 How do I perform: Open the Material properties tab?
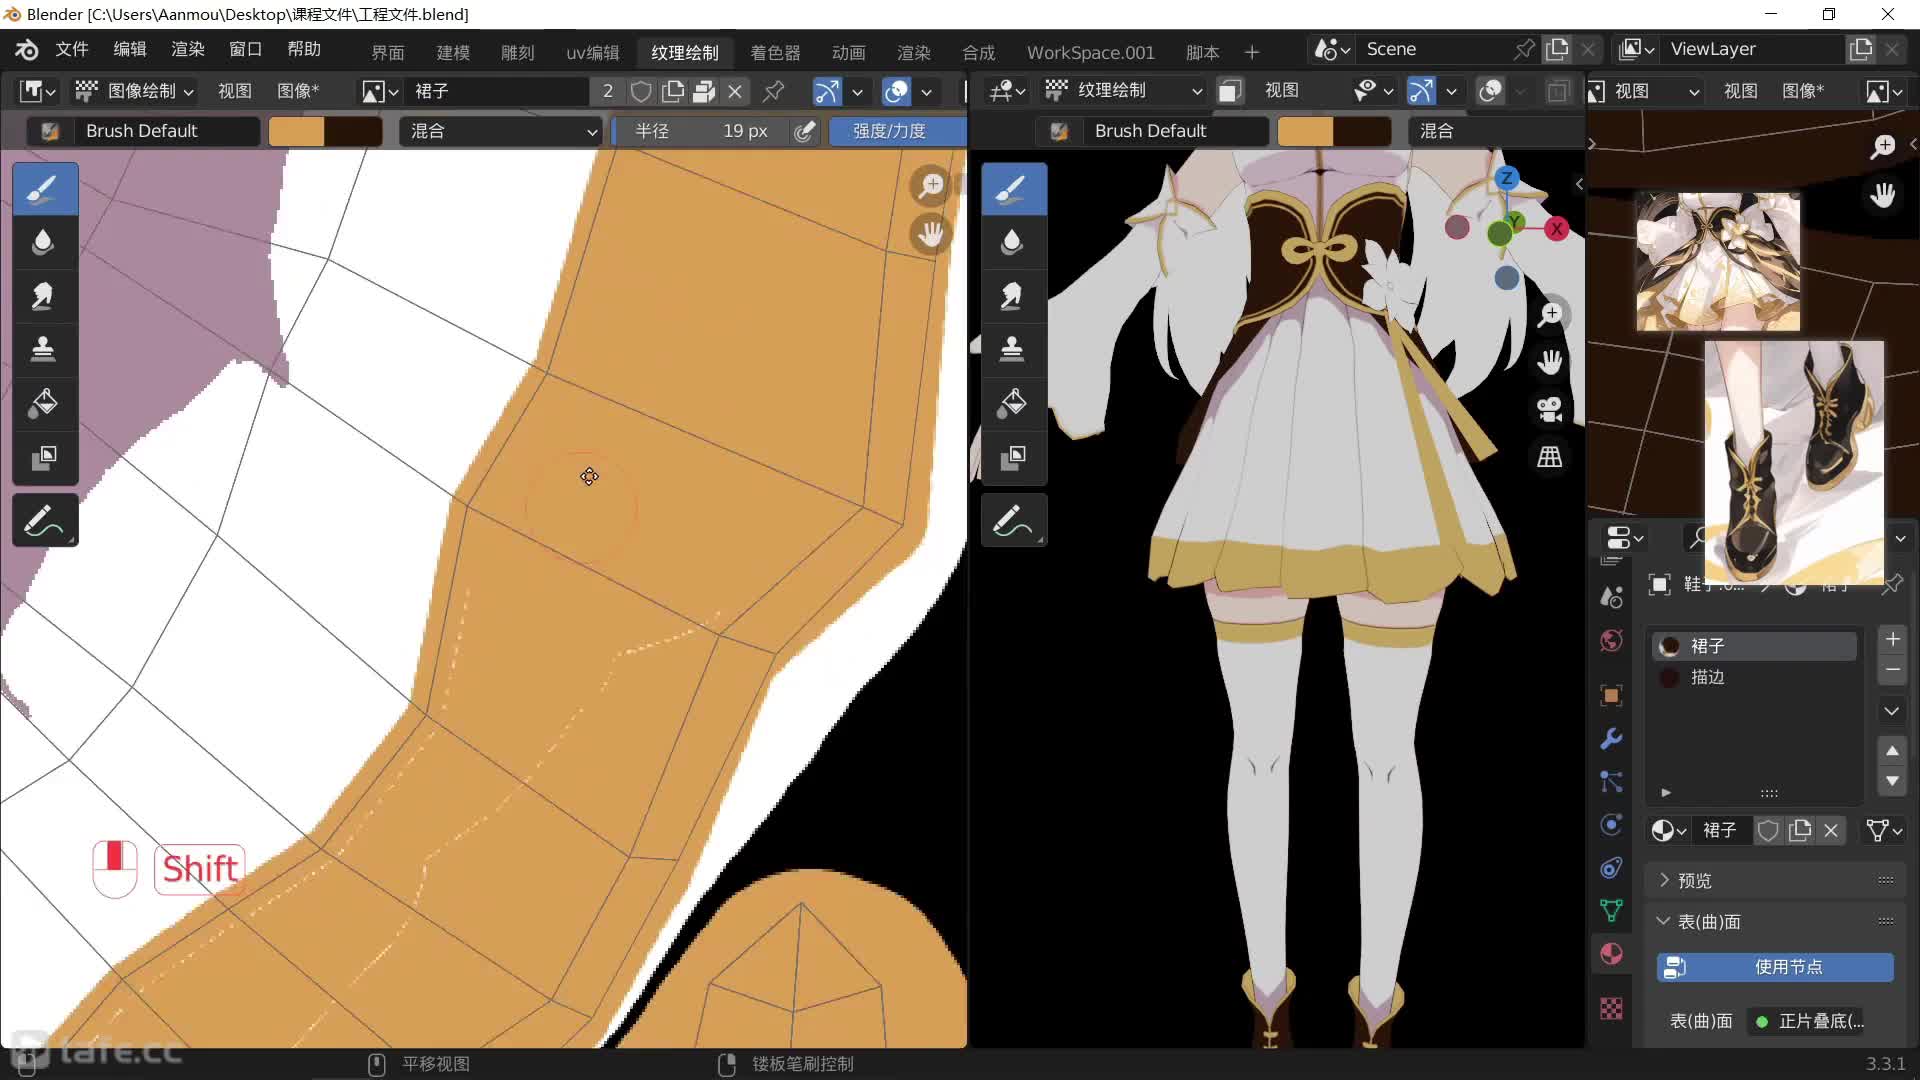click(x=1611, y=953)
